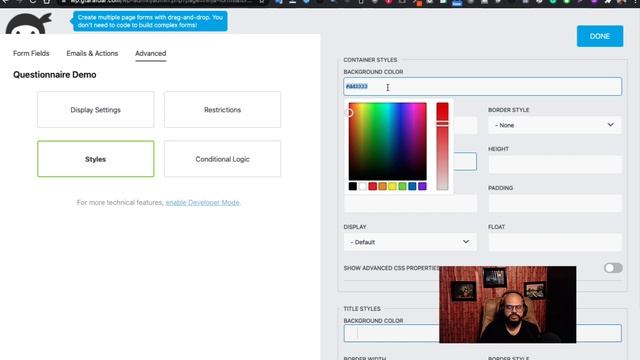Image resolution: width=640 pixels, height=360 pixels.
Task: Open the Emails & Actions tab
Action: click(x=92, y=53)
